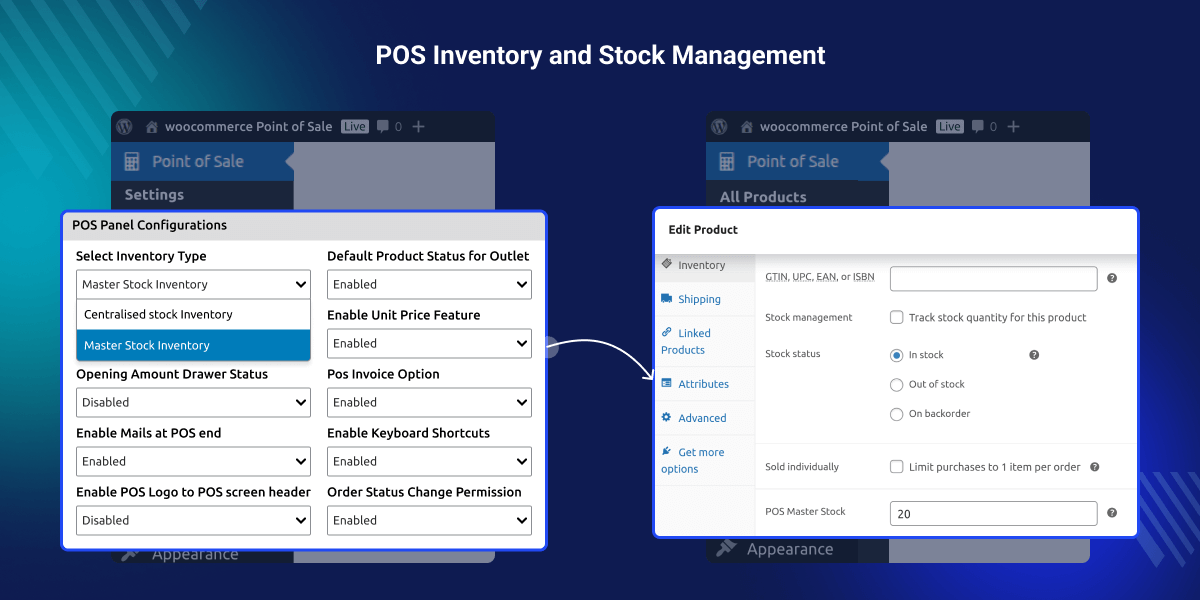Choose Centralised stock Inventory option
1200x600 pixels.
(194, 314)
